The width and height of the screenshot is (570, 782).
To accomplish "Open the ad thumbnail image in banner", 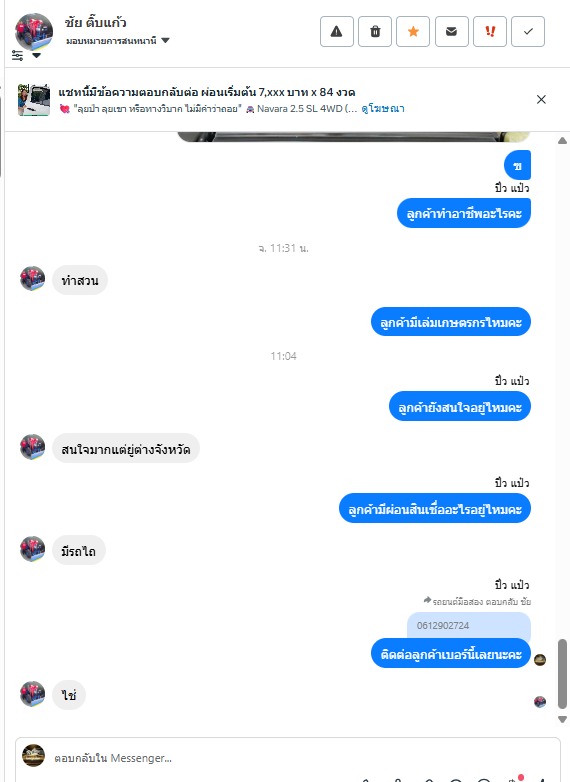I will (33, 100).
